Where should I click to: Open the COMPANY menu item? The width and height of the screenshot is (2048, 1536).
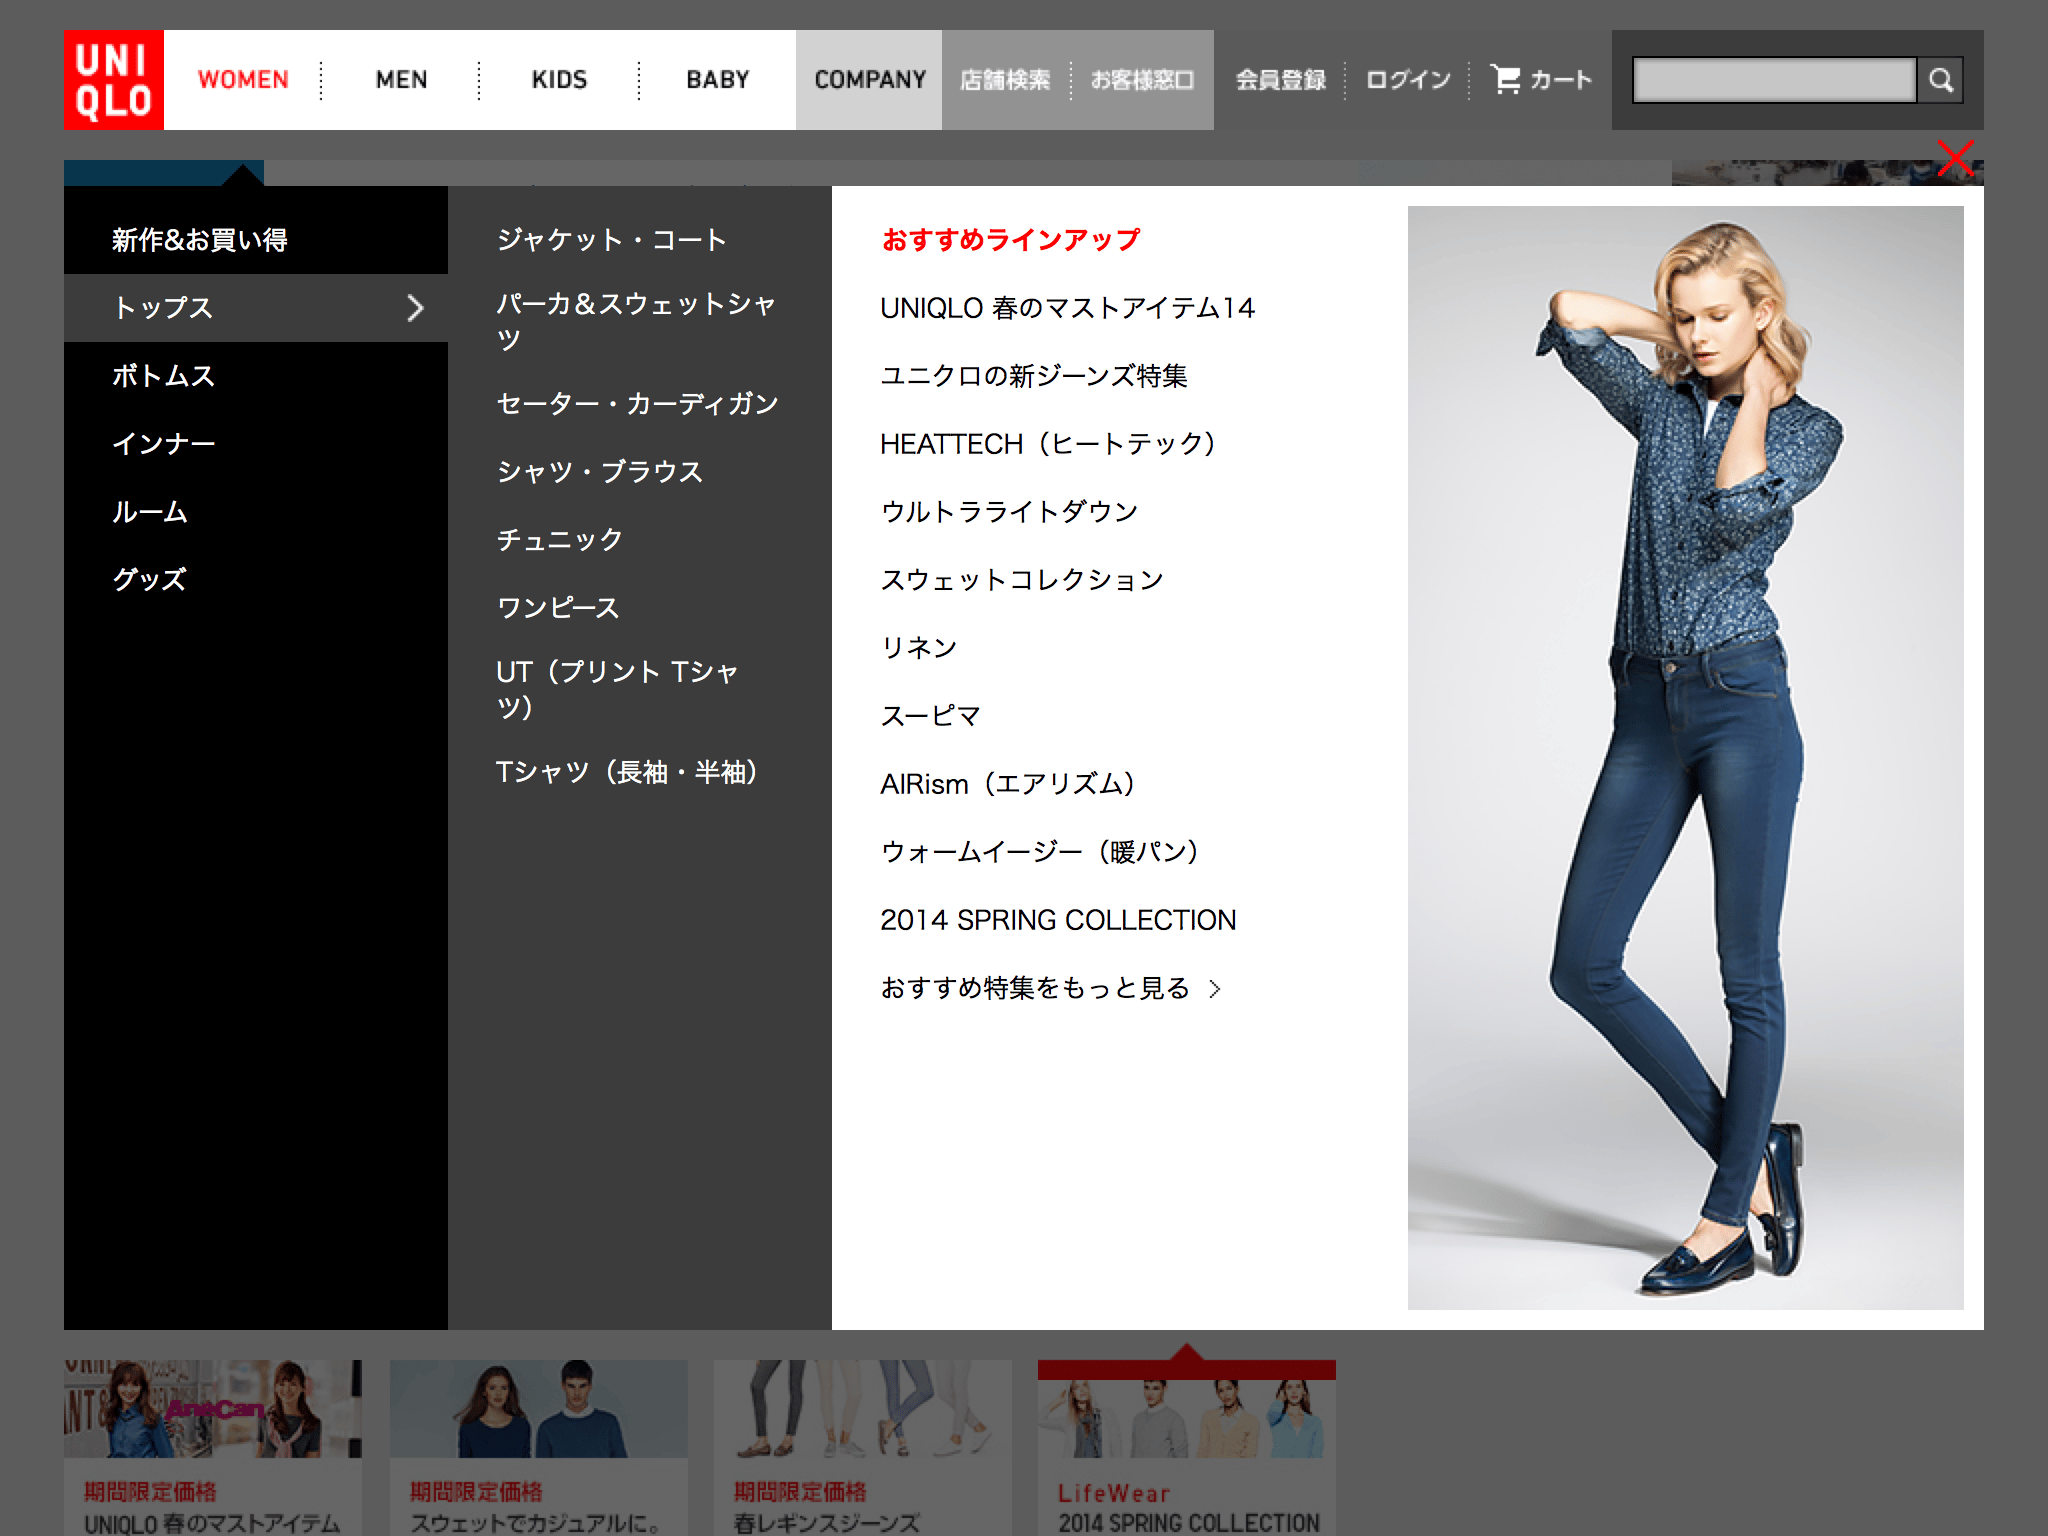[x=870, y=80]
